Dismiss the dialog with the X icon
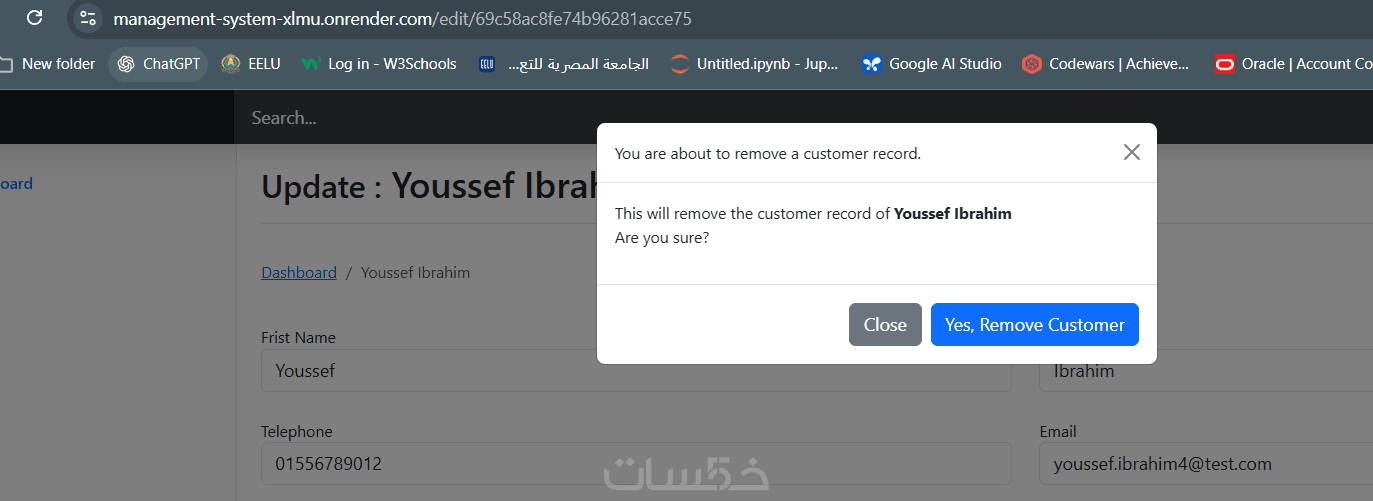Viewport: 1373px width, 501px height. [x=1131, y=152]
